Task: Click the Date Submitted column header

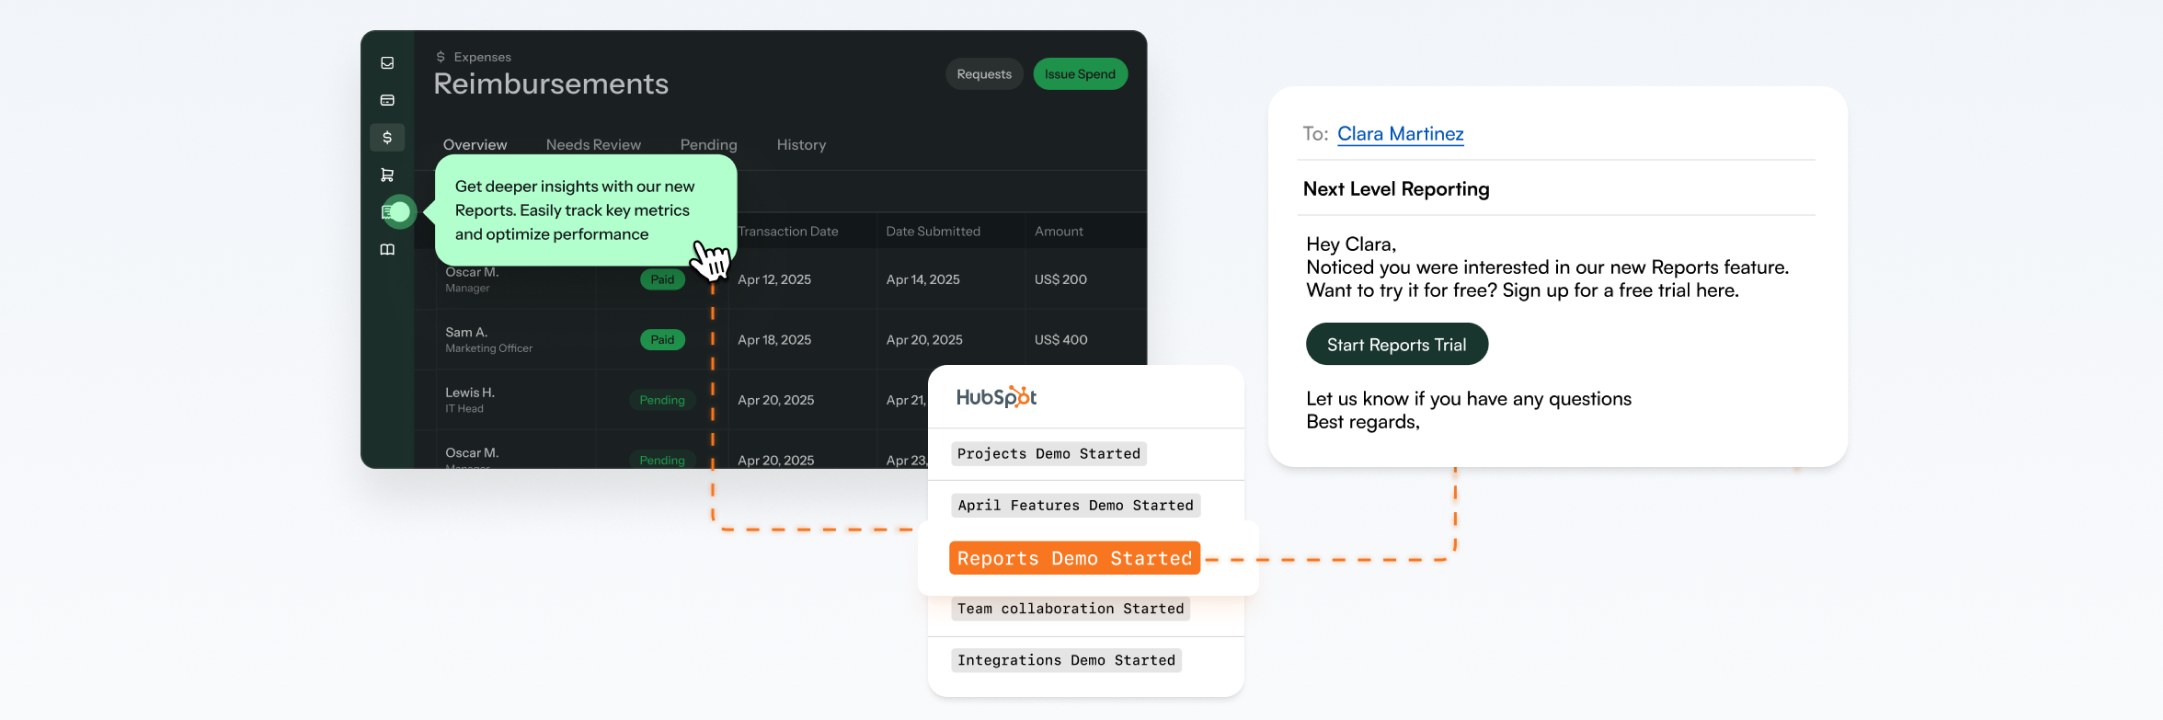Action: pos(933,231)
